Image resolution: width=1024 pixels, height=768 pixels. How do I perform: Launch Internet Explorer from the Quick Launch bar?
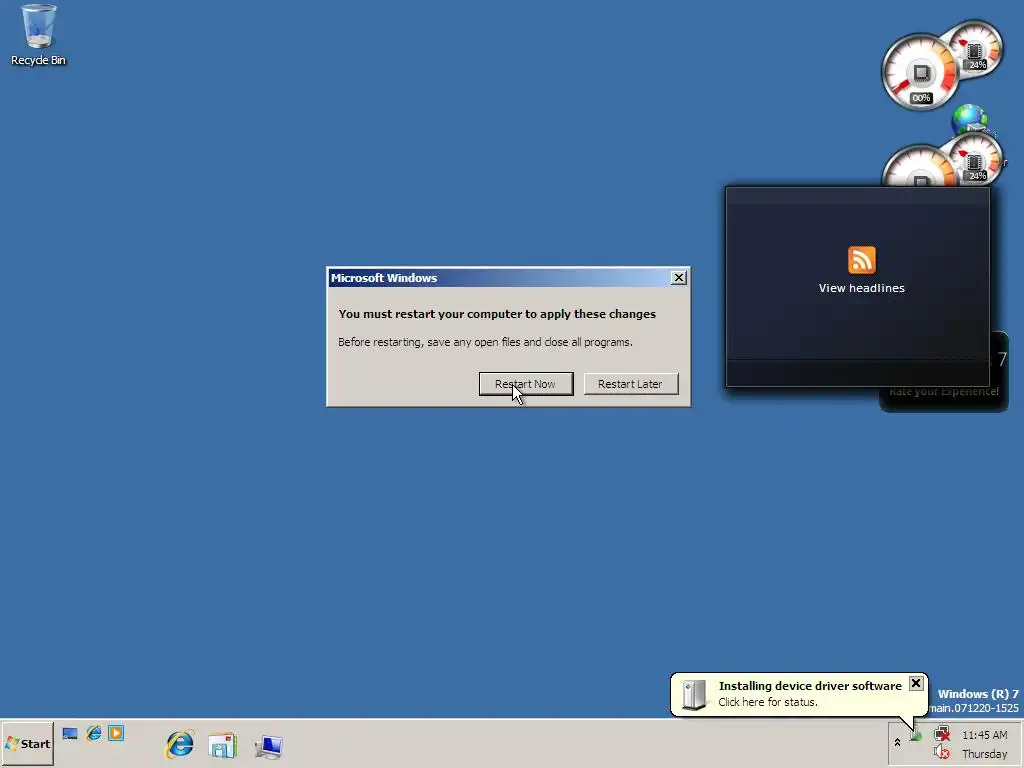pos(93,733)
